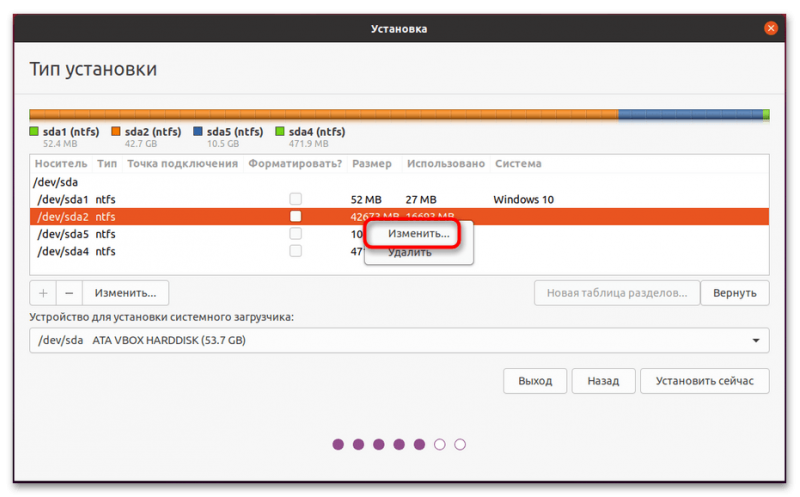This screenshot has height=497, width=800.
Task: Click the plus button to add partition
Action: point(43,293)
